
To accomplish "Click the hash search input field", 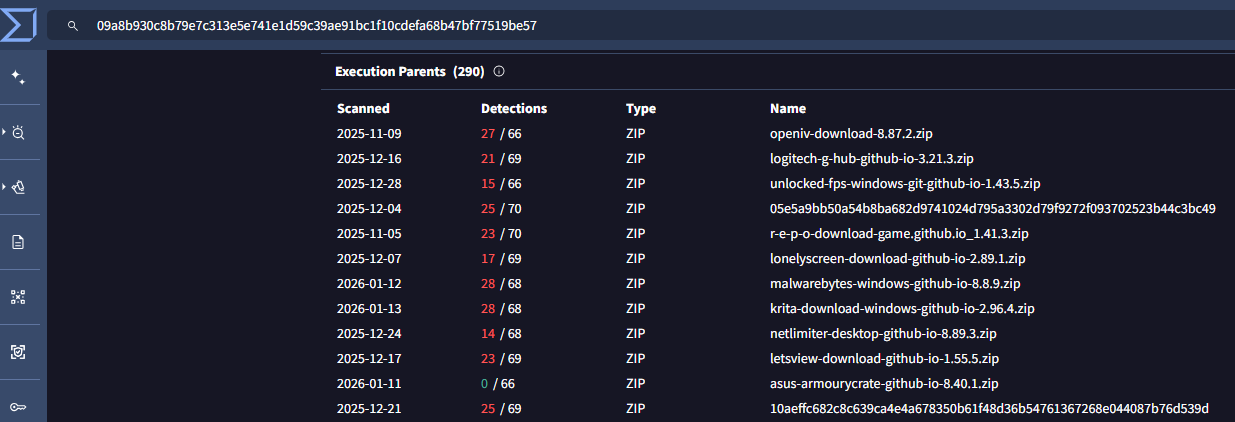I will pyautogui.click(x=640, y=25).
